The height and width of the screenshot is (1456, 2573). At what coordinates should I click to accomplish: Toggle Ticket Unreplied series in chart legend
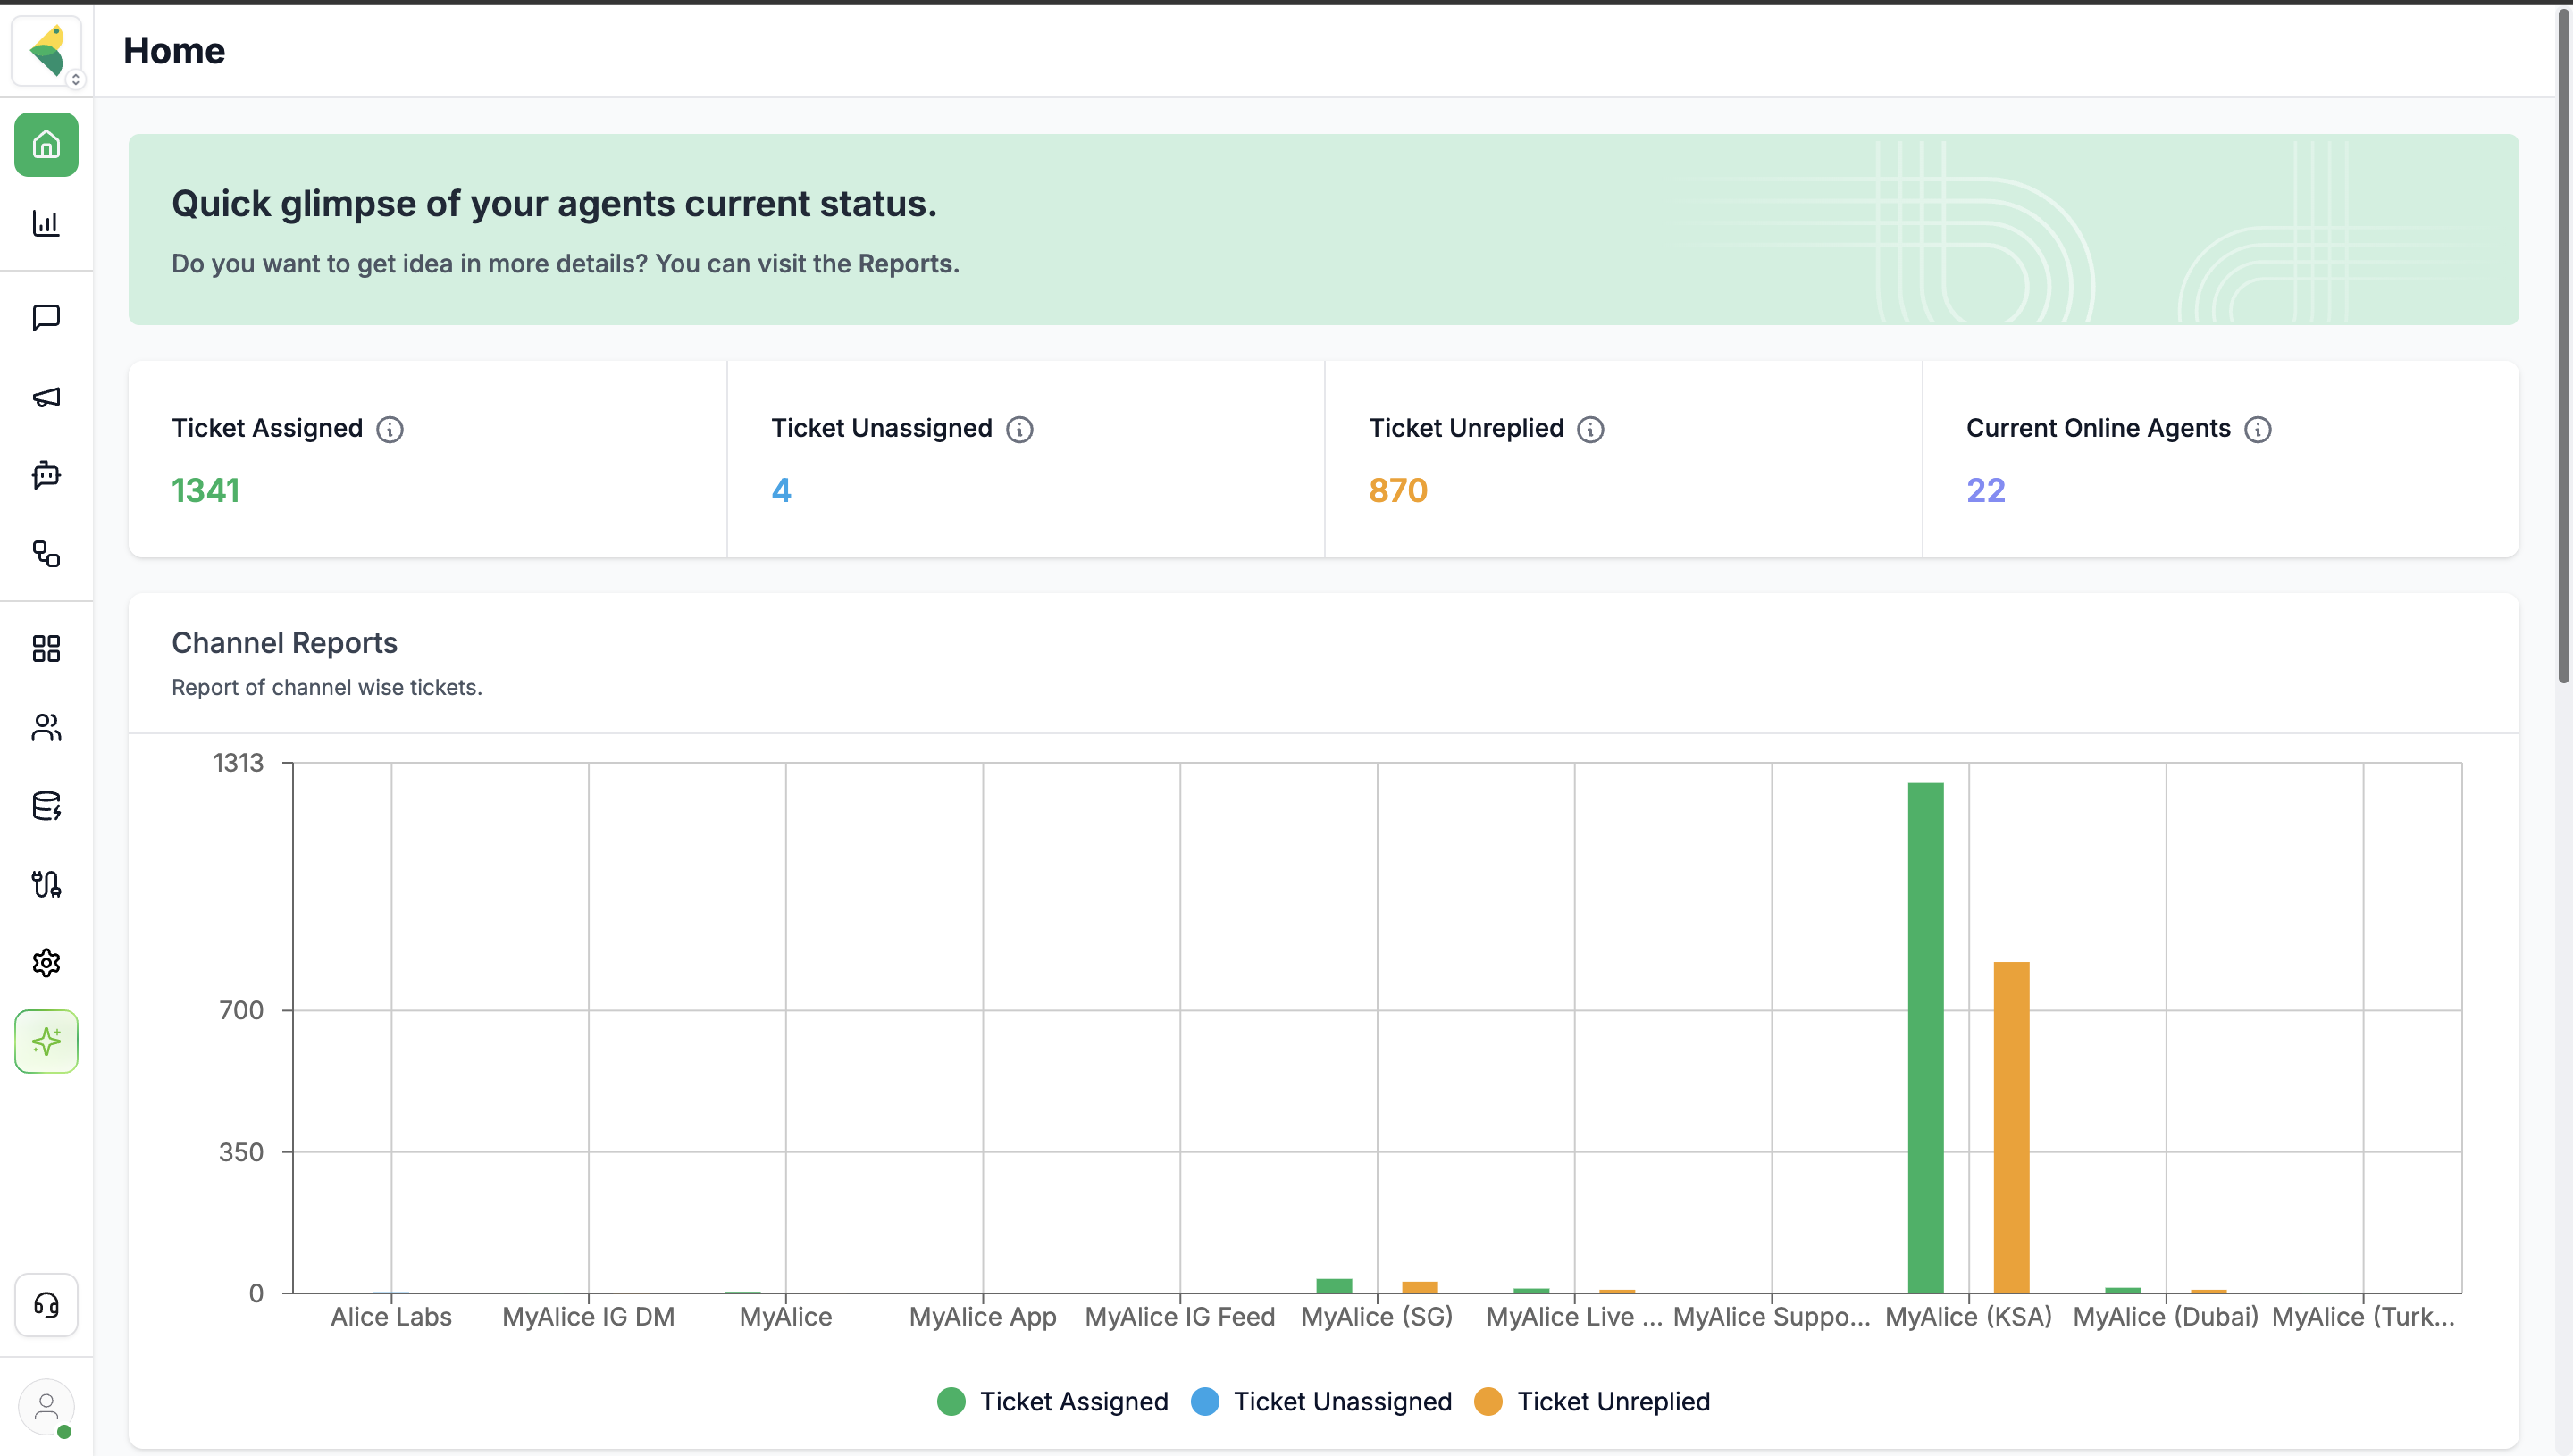1593,1402
